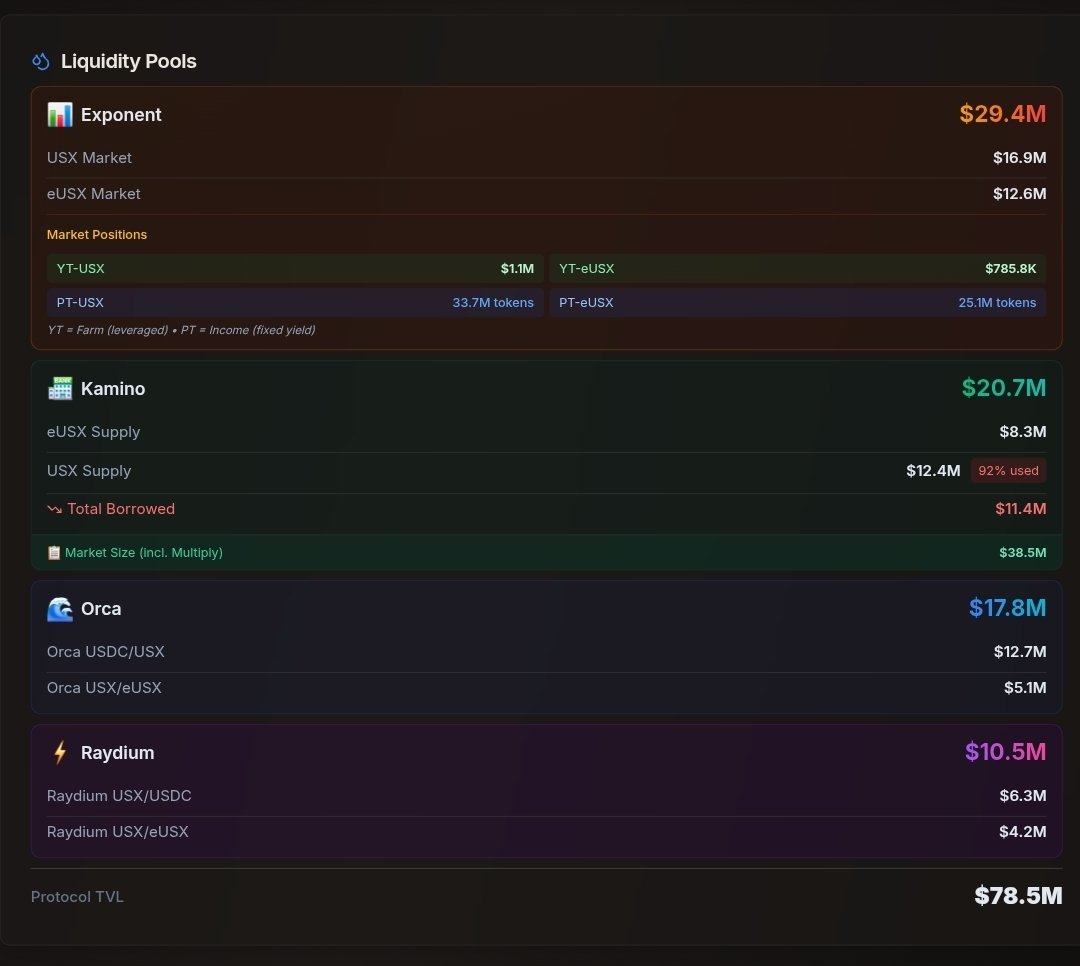
Task: Click the Total Borrowed downtrend arrow icon
Action: [x=54, y=509]
